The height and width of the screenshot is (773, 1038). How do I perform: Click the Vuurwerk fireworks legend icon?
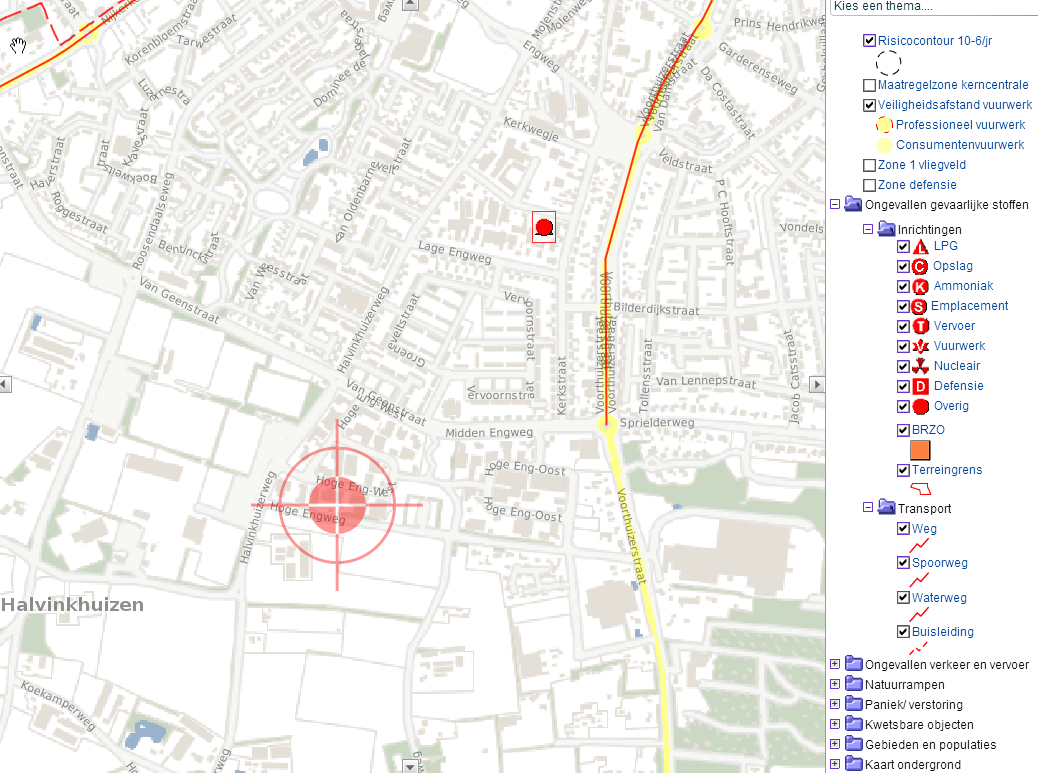[x=920, y=346]
